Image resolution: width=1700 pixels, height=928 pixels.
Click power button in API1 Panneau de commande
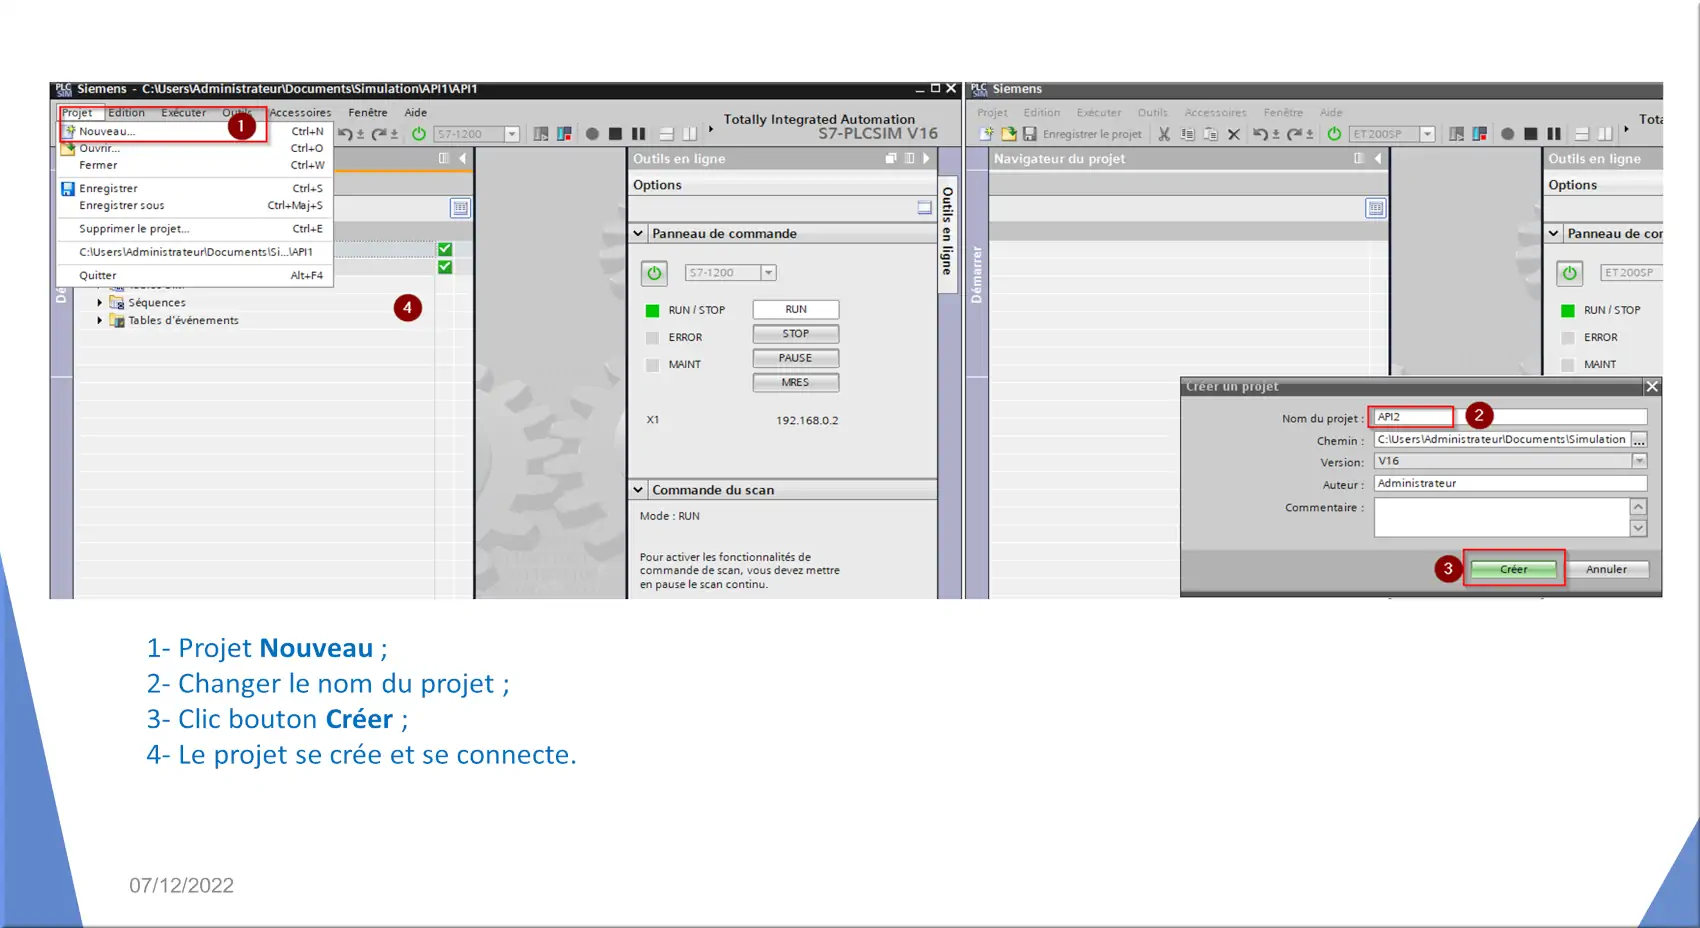[654, 273]
